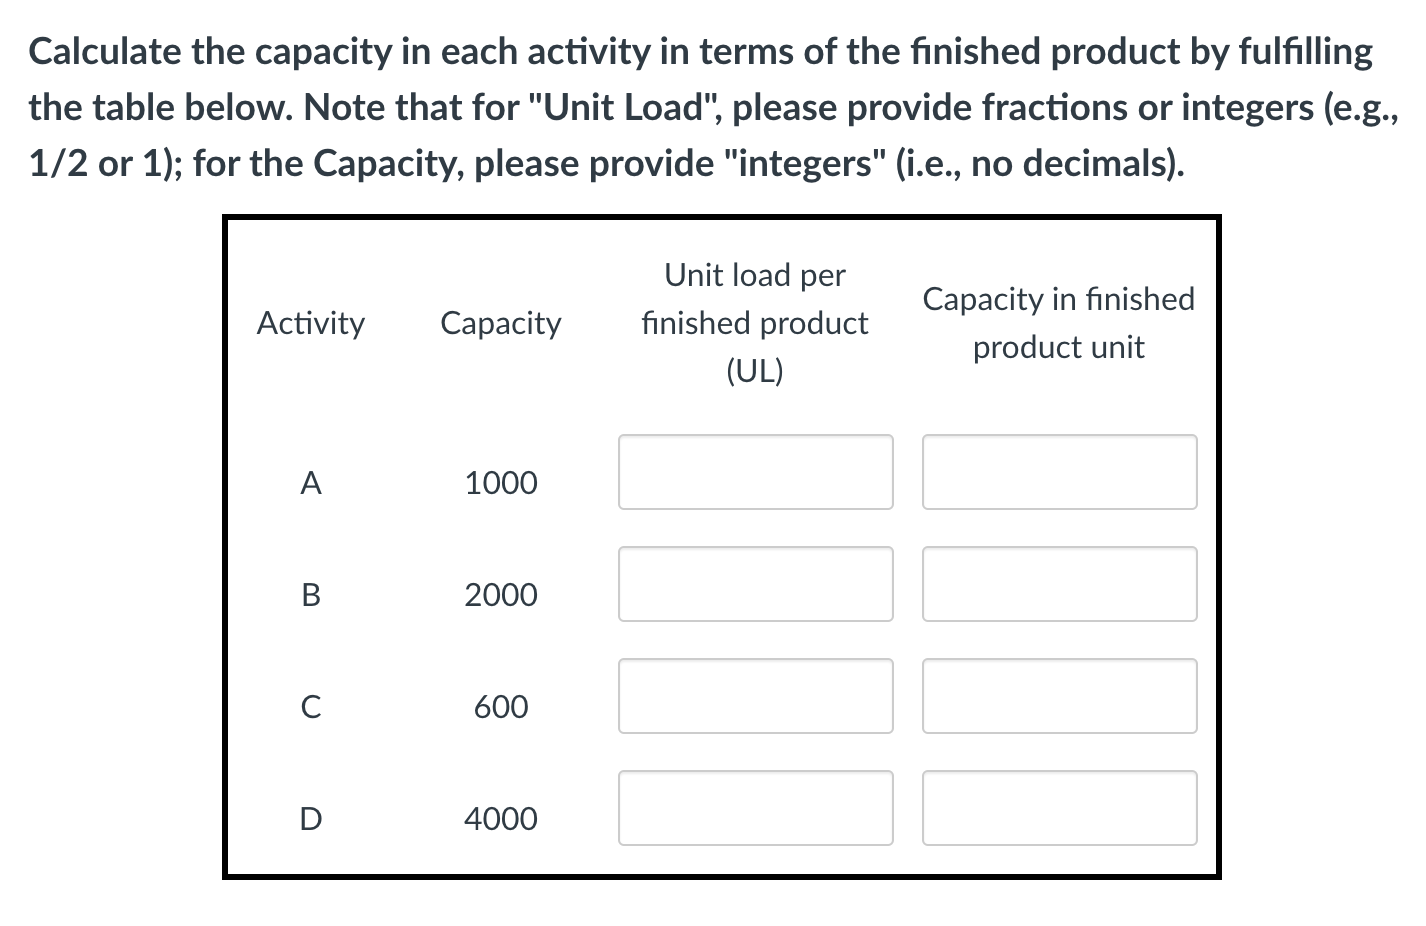The width and height of the screenshot is (1426, 926).
Task: Click the Unit load per finished product header
Action: [x=754, y=322]
